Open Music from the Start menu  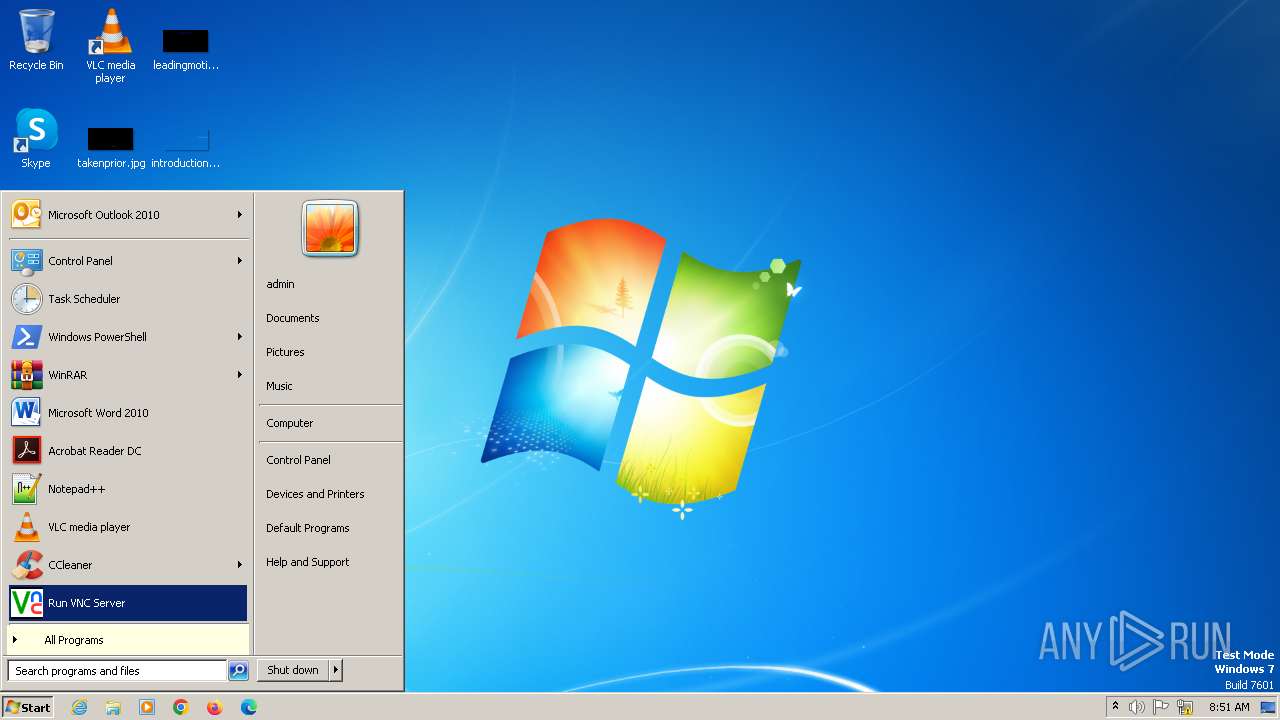(x=279, y=386)
